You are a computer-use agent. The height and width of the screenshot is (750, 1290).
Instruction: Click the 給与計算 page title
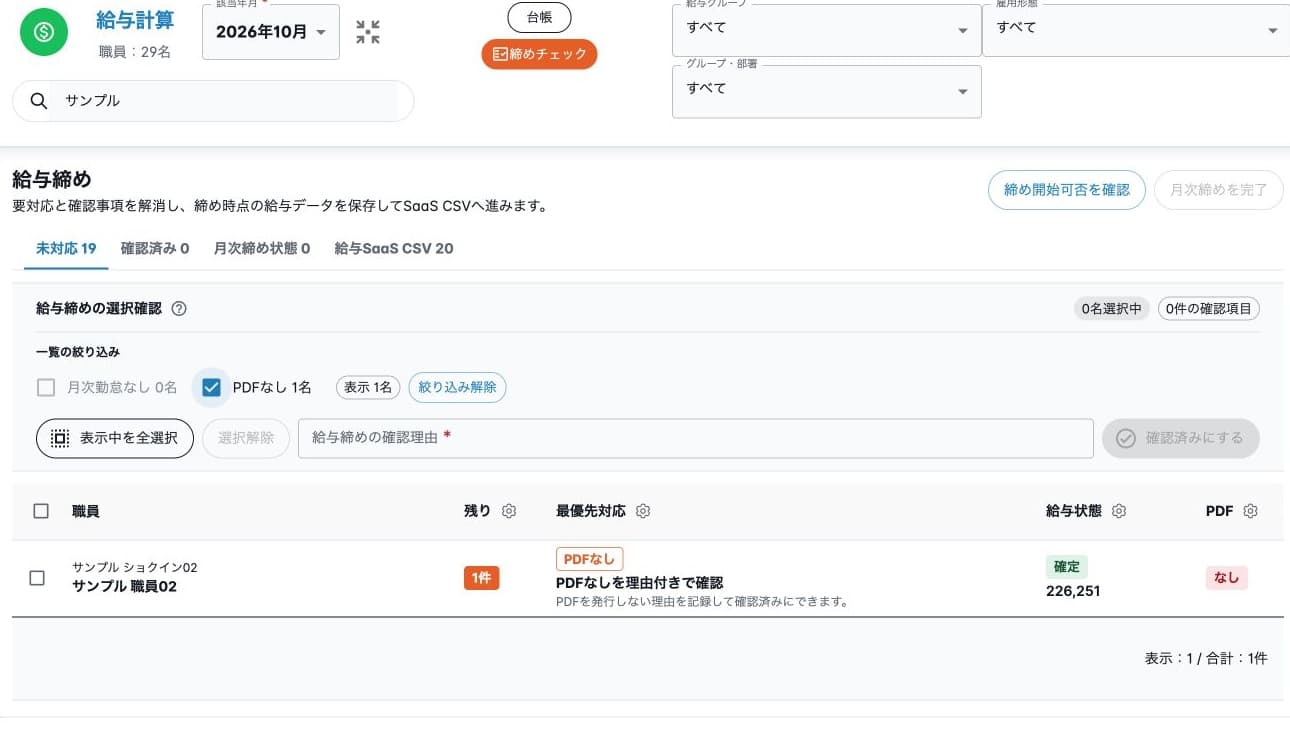pos(135,21)
